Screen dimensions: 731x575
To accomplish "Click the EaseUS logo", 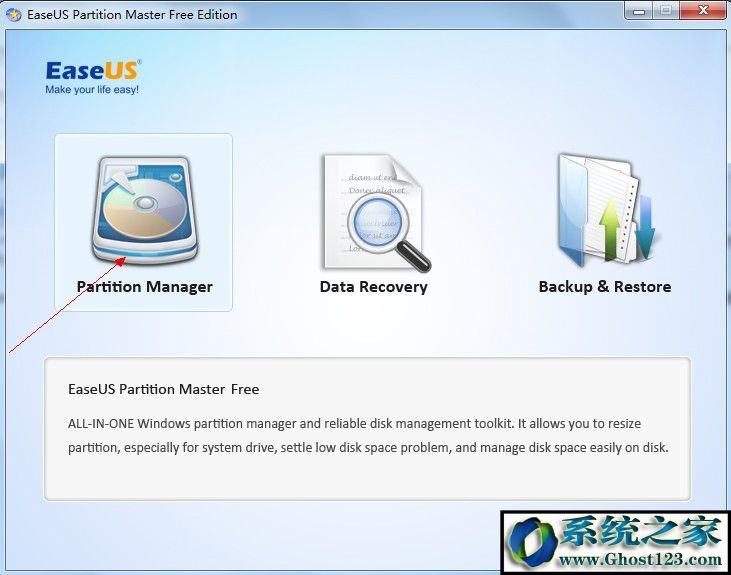I will click(93, 70).
